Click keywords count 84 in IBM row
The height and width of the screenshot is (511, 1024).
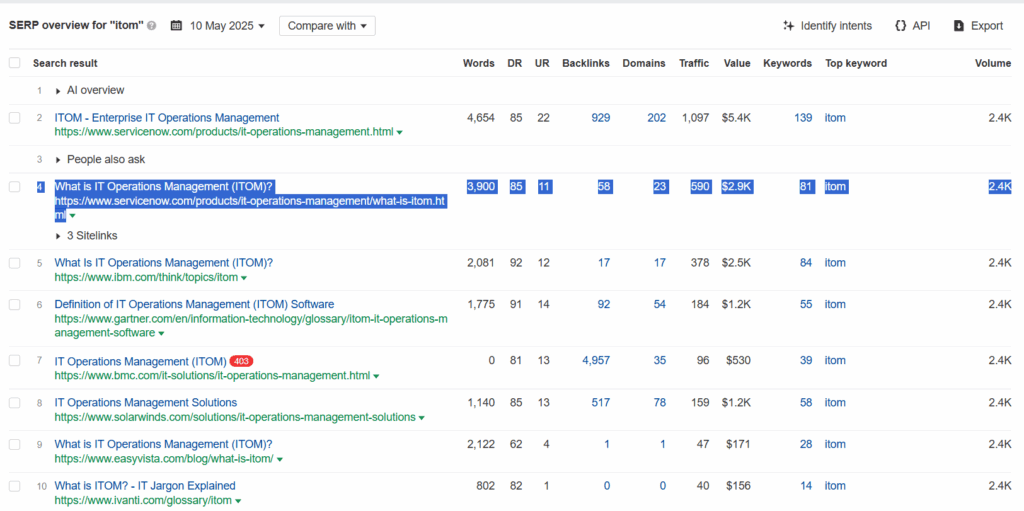click(x=806, y=263)
